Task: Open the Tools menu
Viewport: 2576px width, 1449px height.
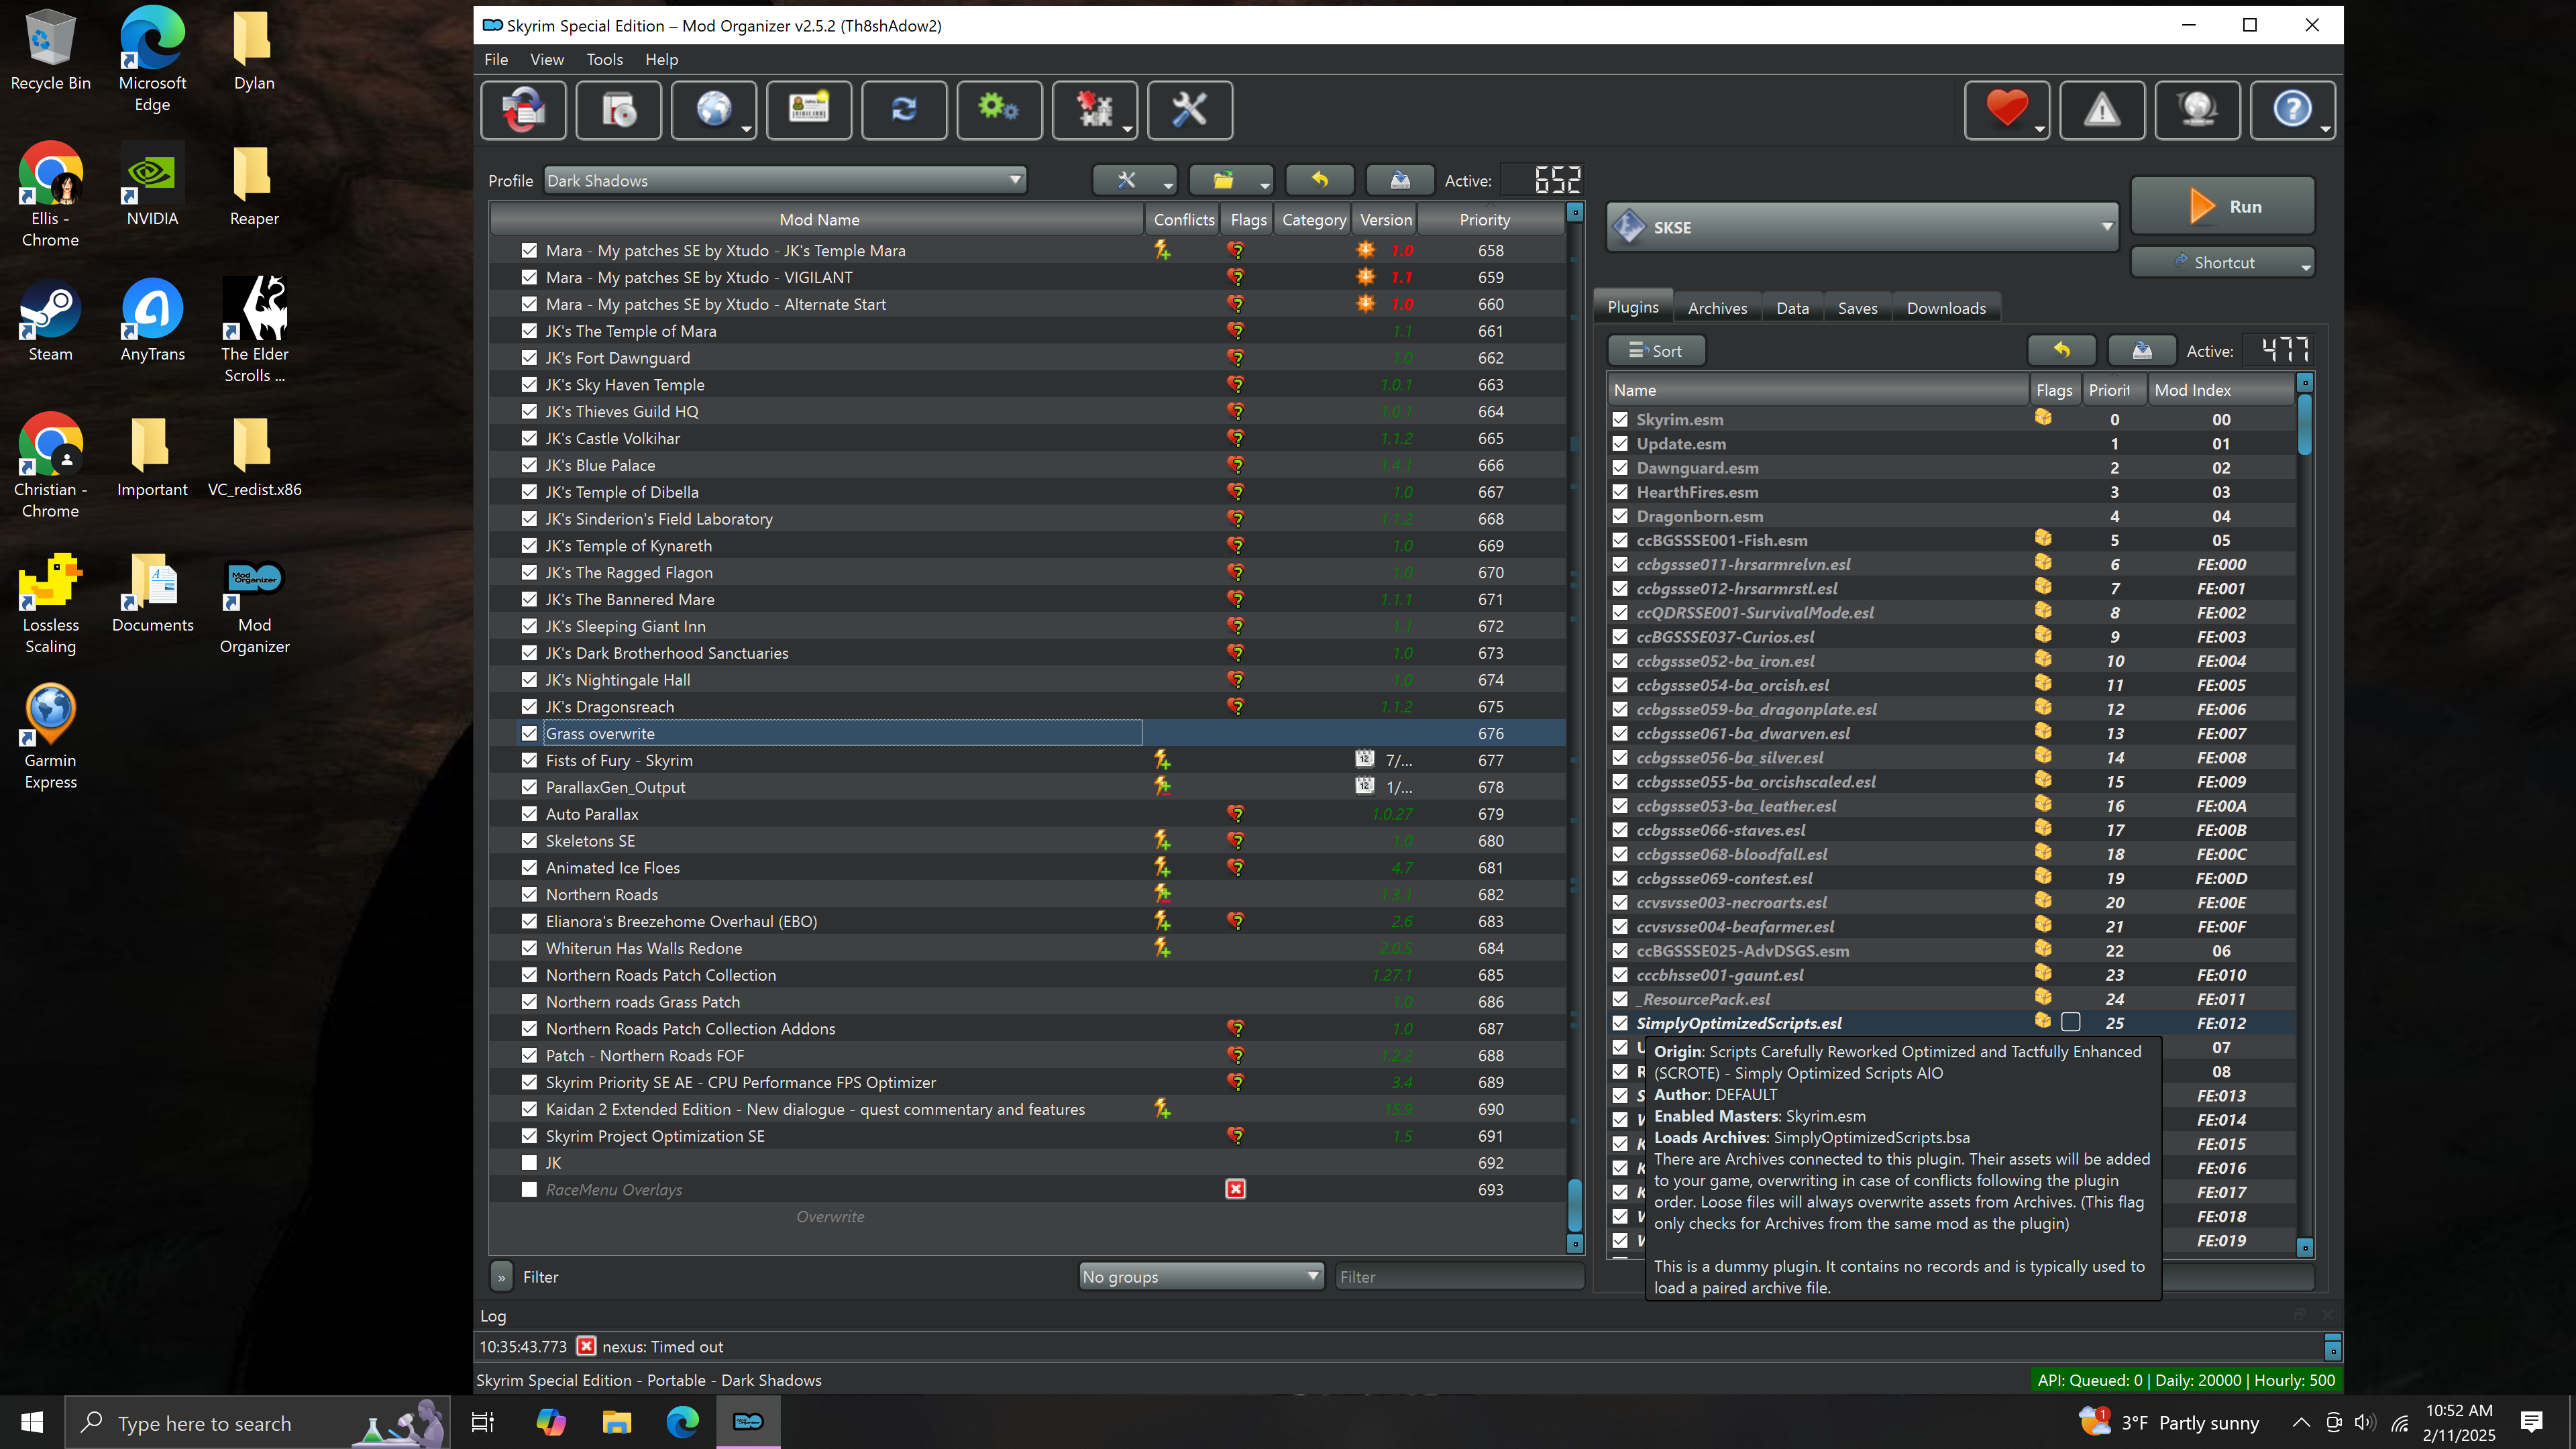Action: (x=604, y=59)
